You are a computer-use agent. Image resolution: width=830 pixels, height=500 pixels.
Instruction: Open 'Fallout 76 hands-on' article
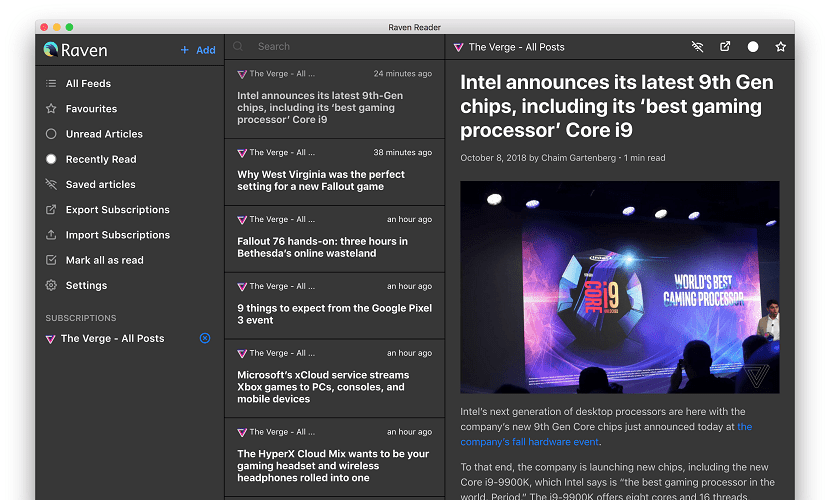coord(335,239)
